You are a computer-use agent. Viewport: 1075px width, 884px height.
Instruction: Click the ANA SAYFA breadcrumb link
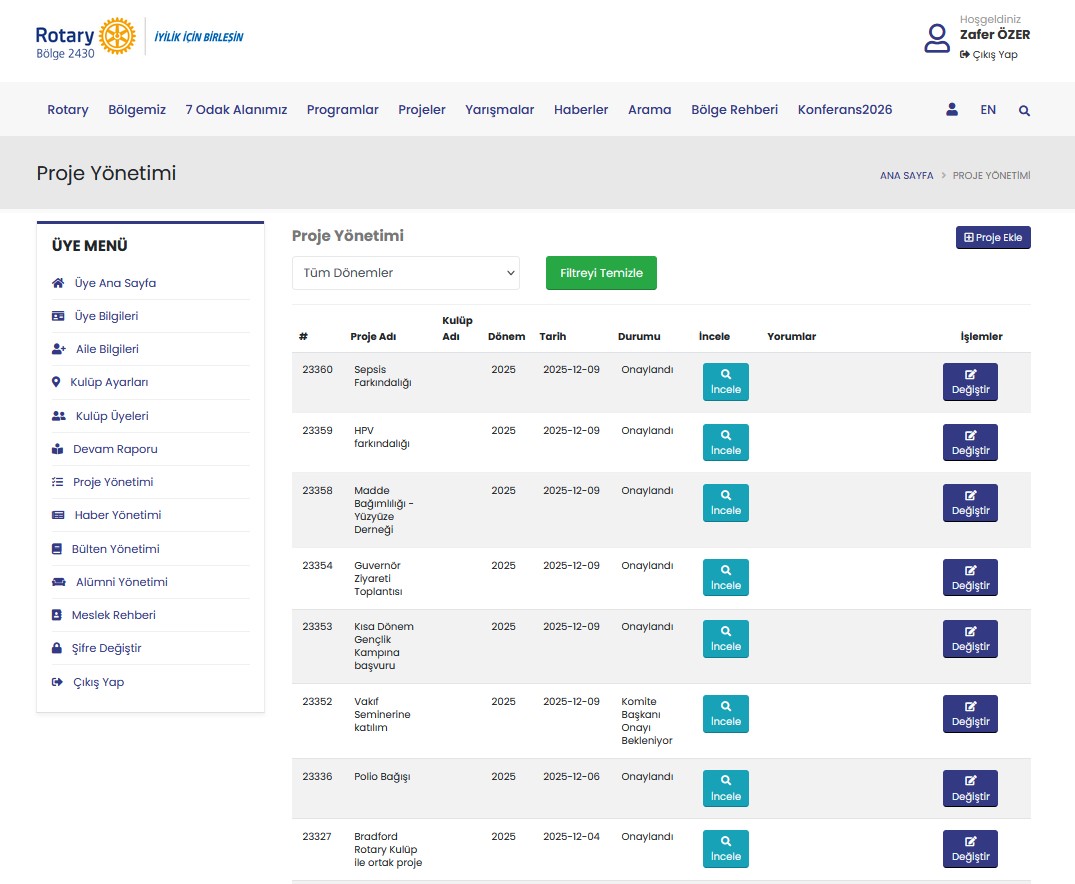coord(906,175)
